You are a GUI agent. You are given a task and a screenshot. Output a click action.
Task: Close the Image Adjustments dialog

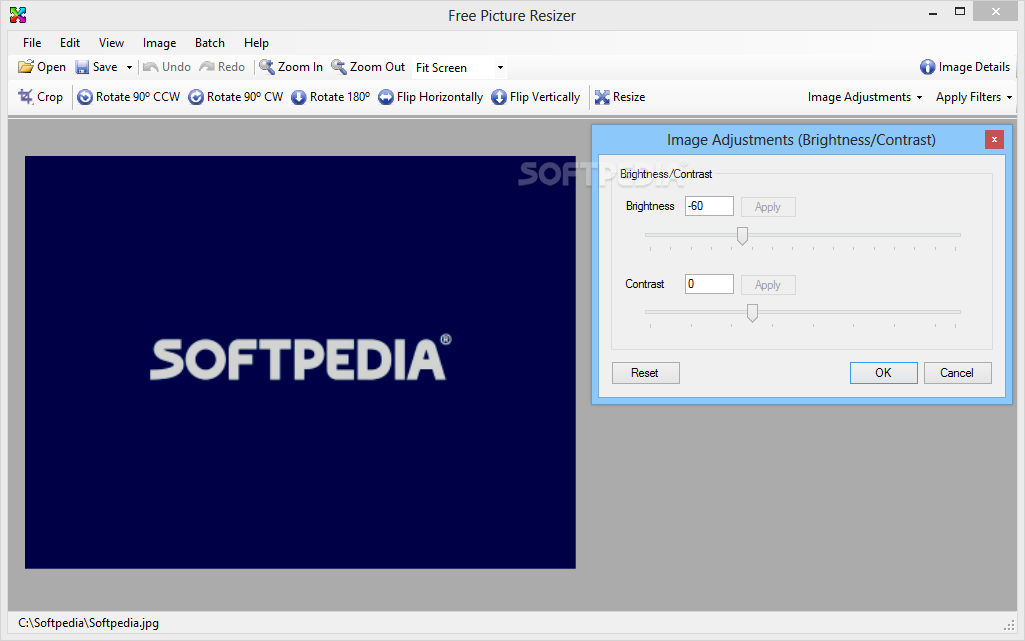pyautogui.click(x=994, y=140)
